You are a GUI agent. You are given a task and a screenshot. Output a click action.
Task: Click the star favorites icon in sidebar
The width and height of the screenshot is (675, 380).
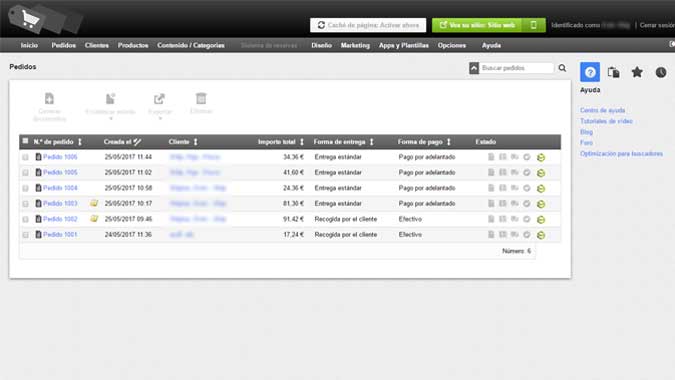click(637, 72)
